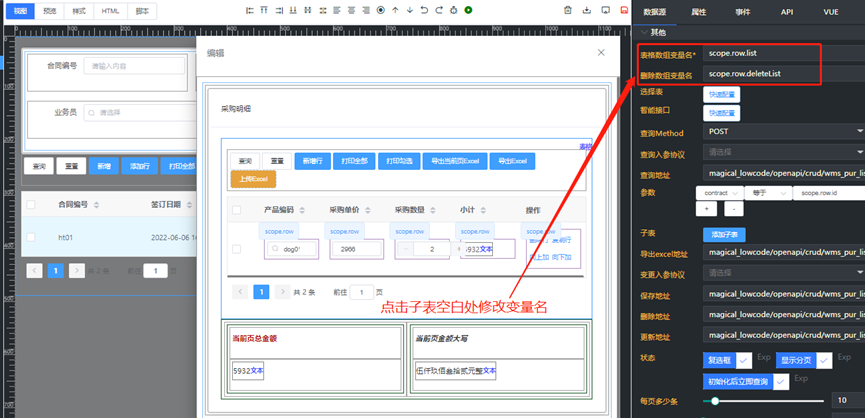The height and width of the screenshot is (418, 865).
Task: Click the download icon in toolbar
Action: coord(586,10)
